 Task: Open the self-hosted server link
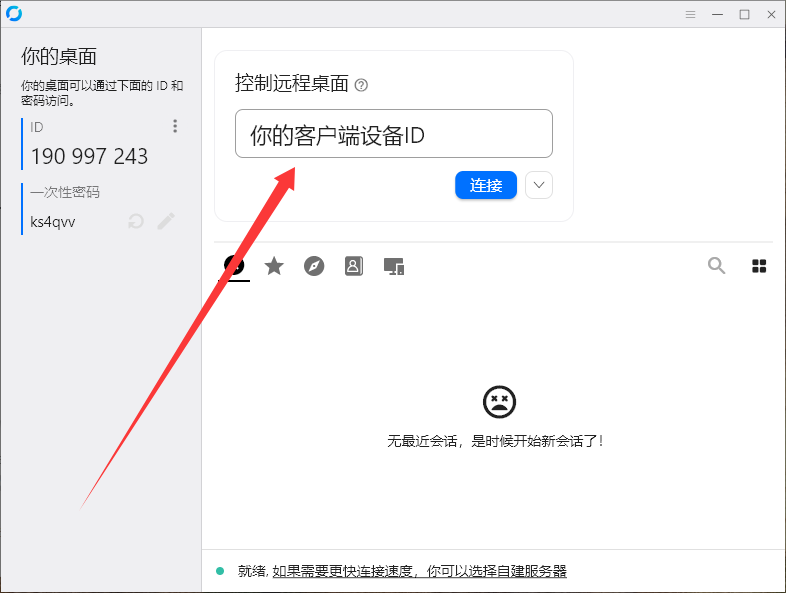(420, 571)
